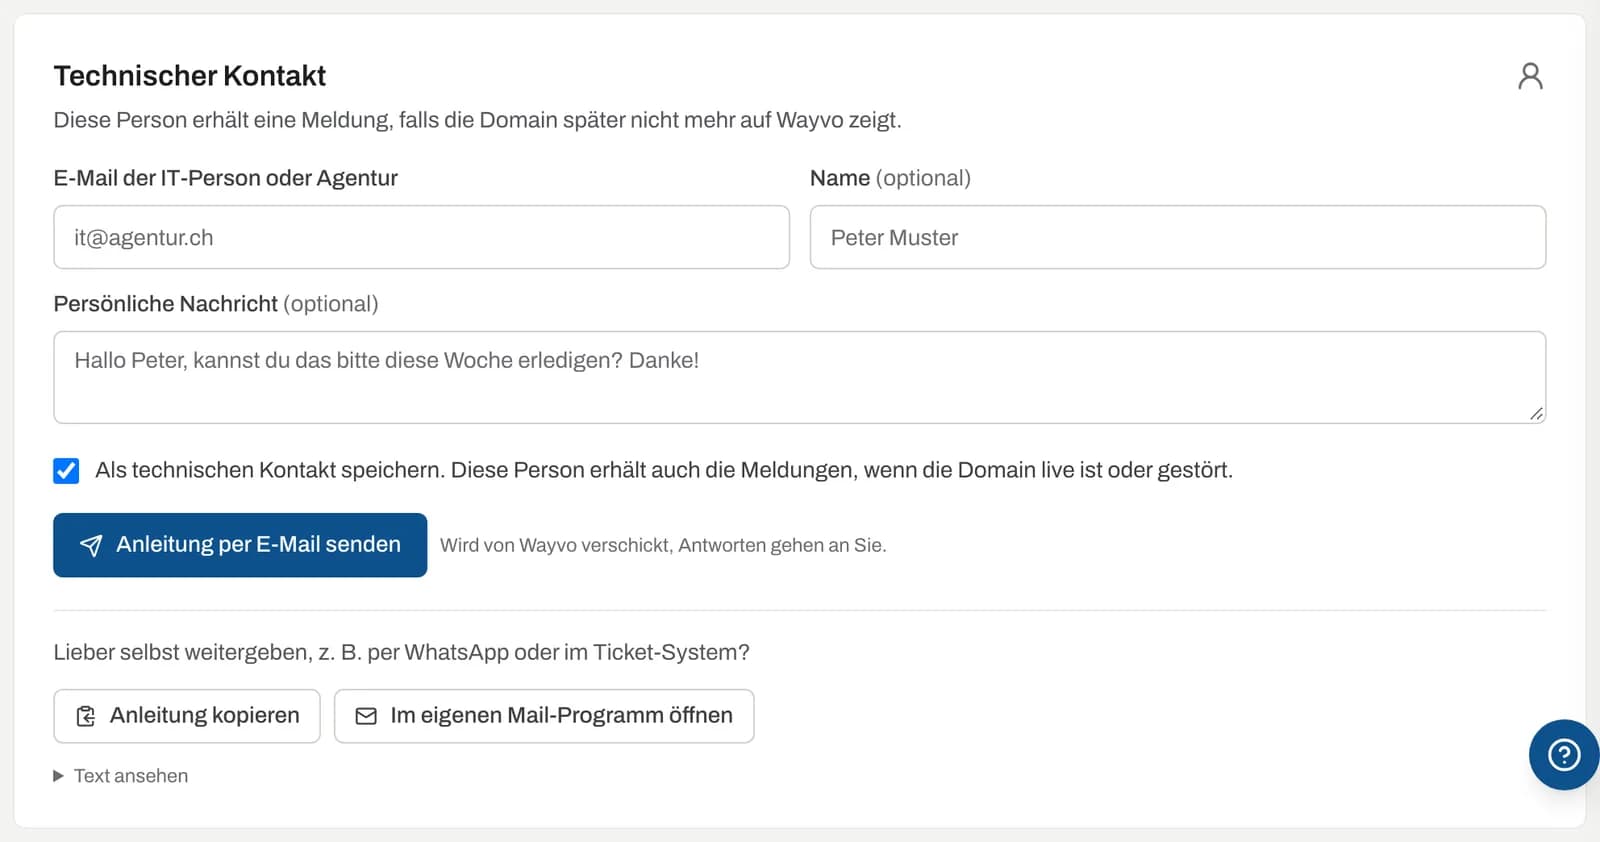Image resolution: width=1600 pixels, height=842 pixels.
Task: Focus the E-Mail der IT-Person field
Action: point(421,237)
